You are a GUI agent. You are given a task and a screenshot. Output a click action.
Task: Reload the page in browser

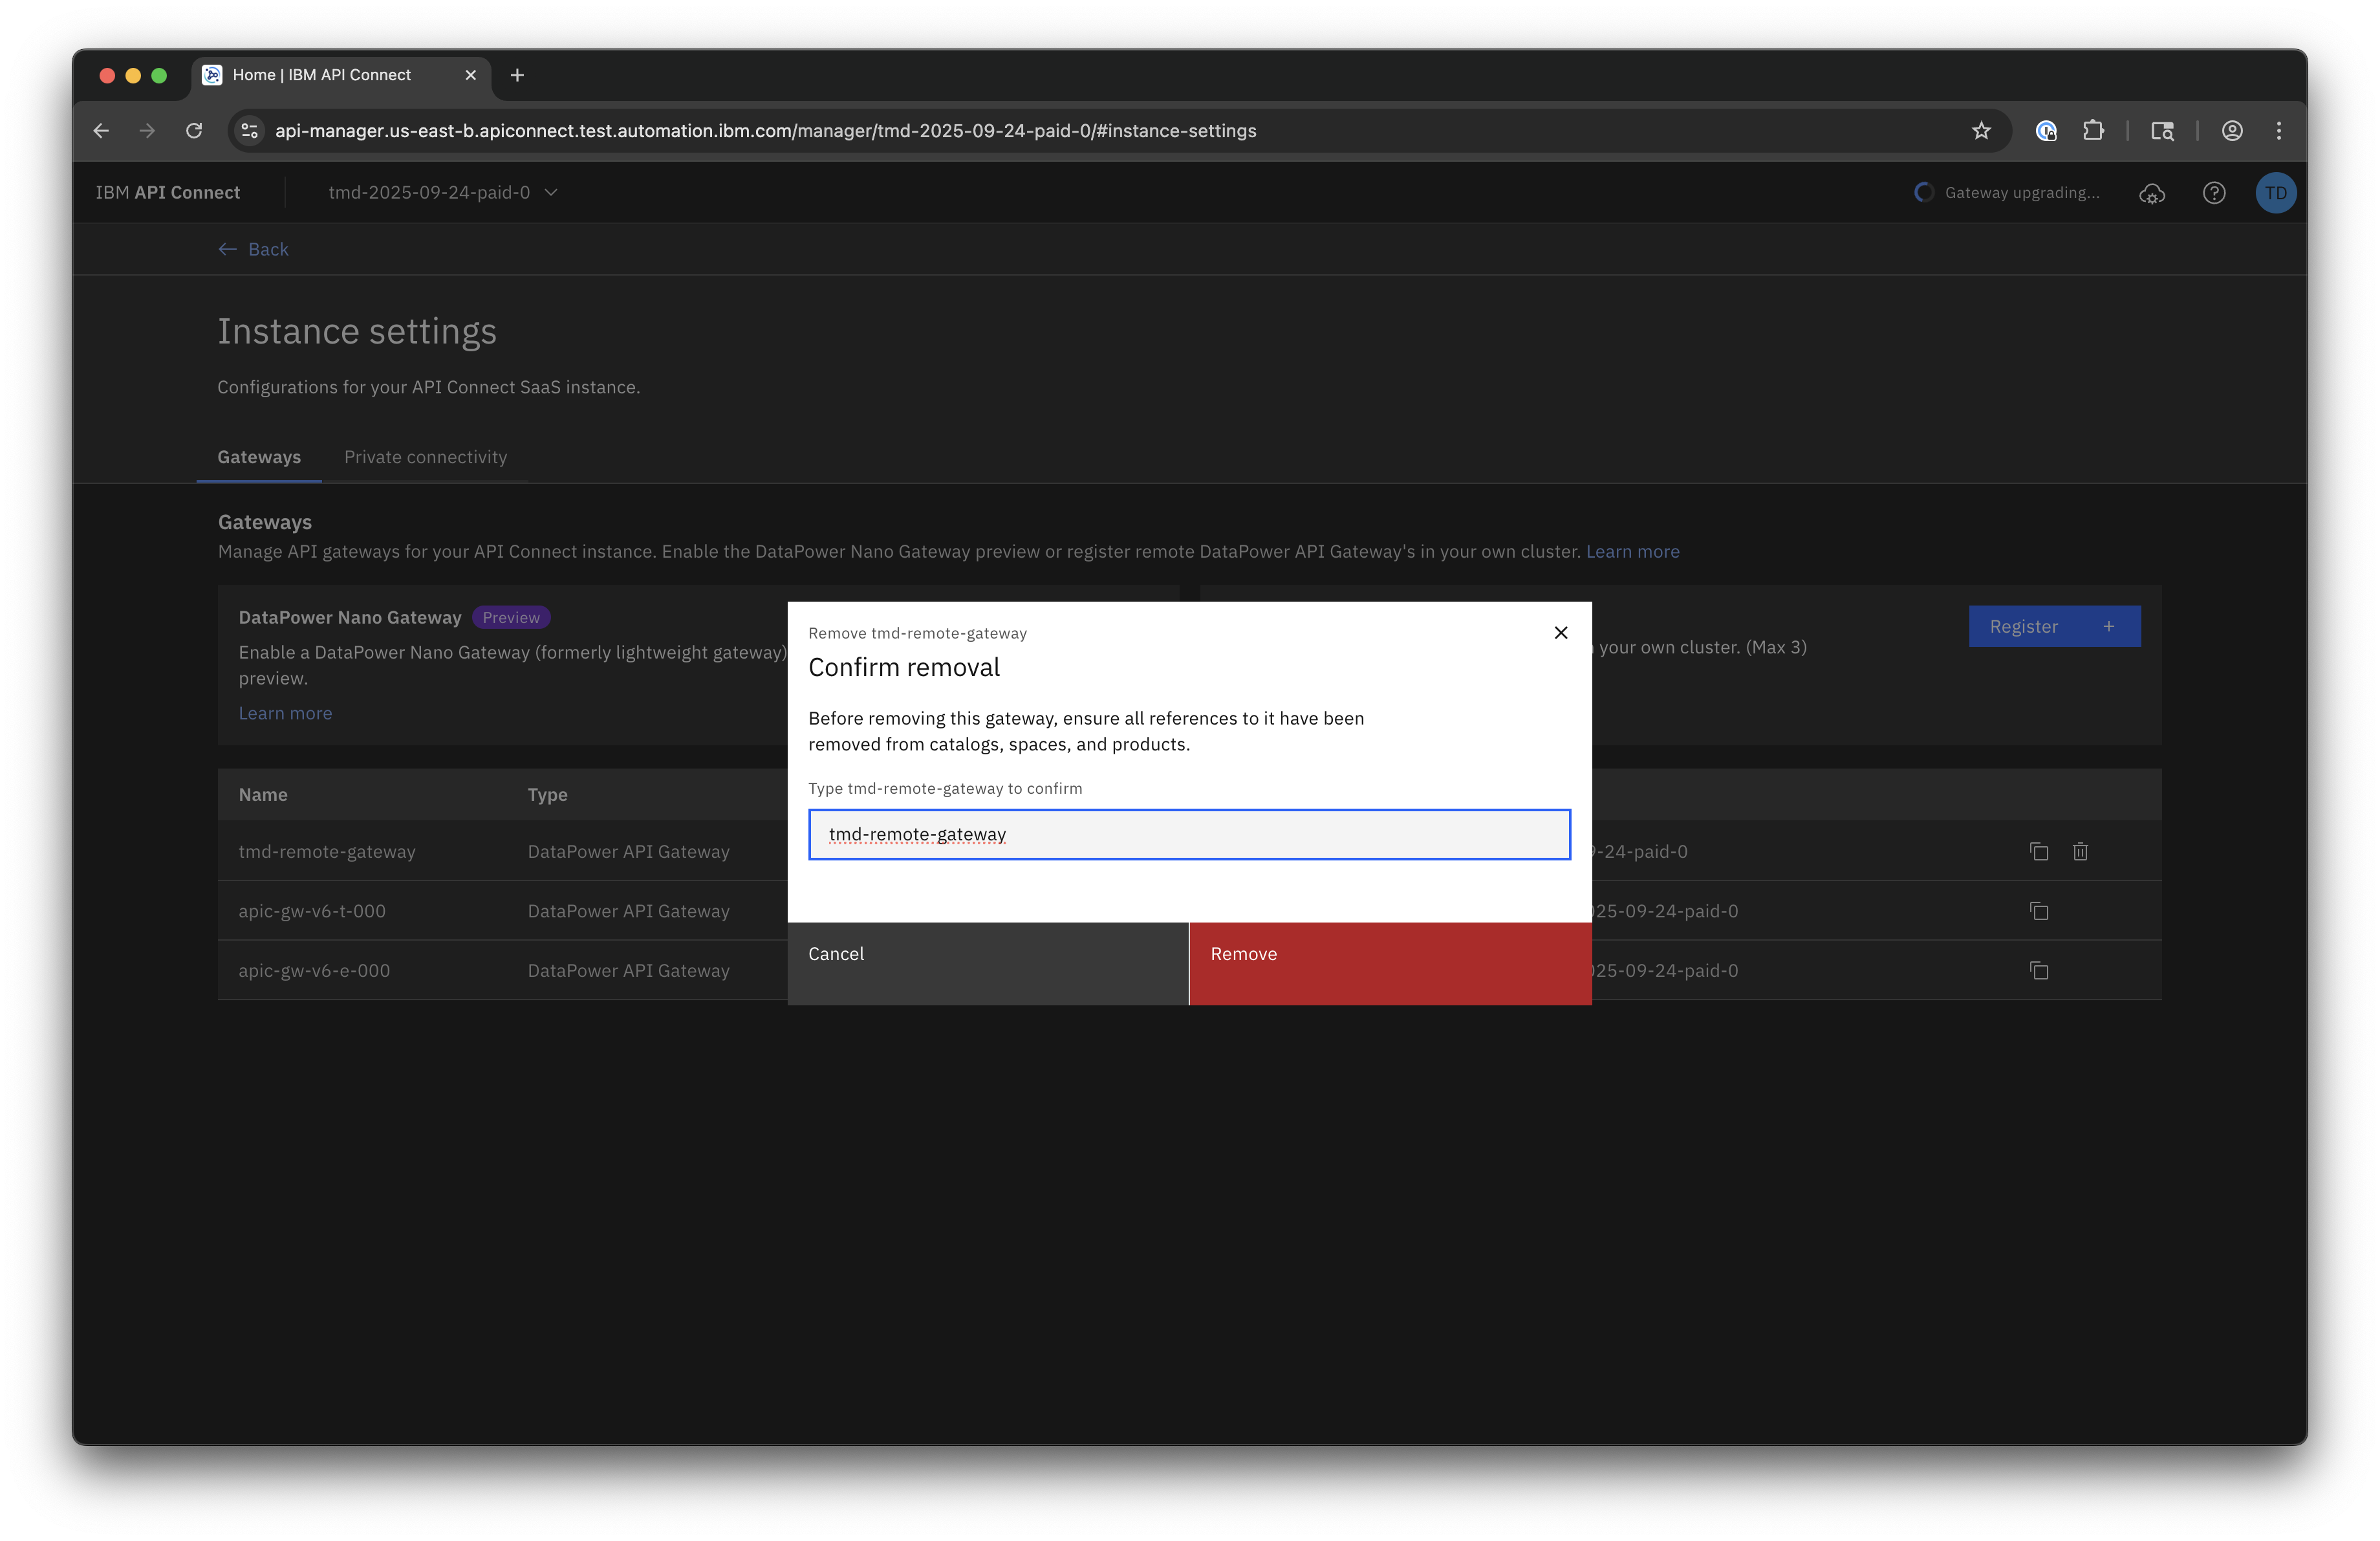[194, 131]
